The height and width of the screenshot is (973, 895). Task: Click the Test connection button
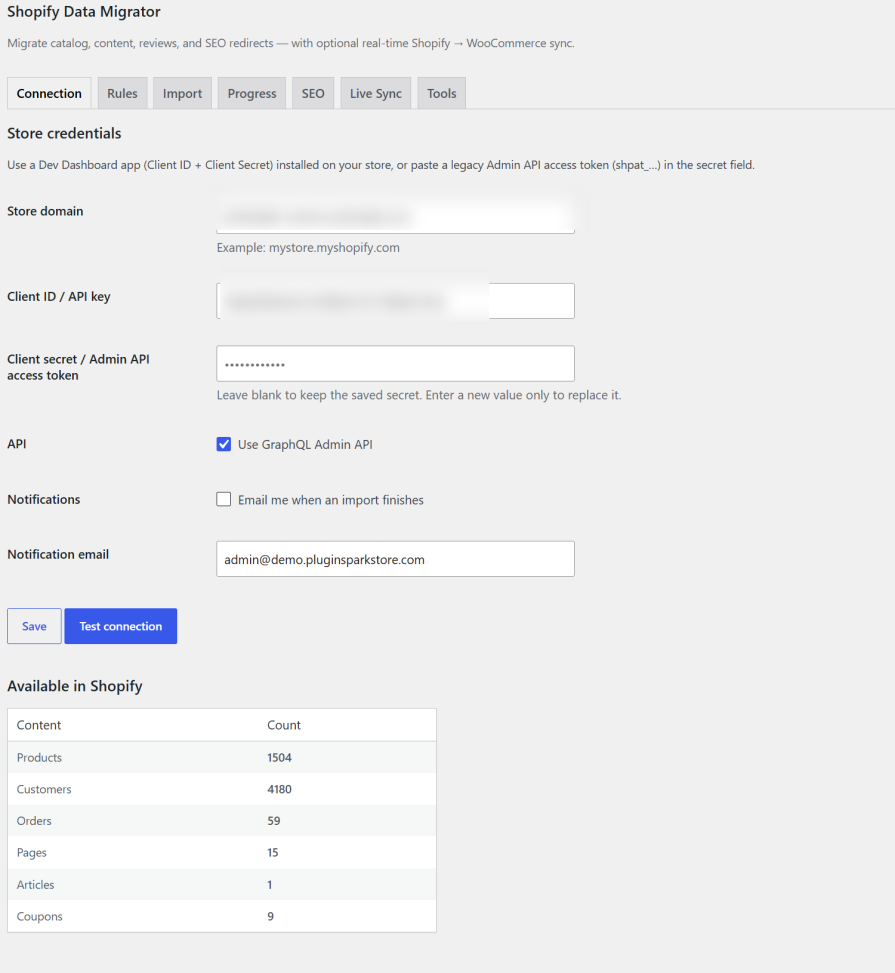tap(120, 626)
